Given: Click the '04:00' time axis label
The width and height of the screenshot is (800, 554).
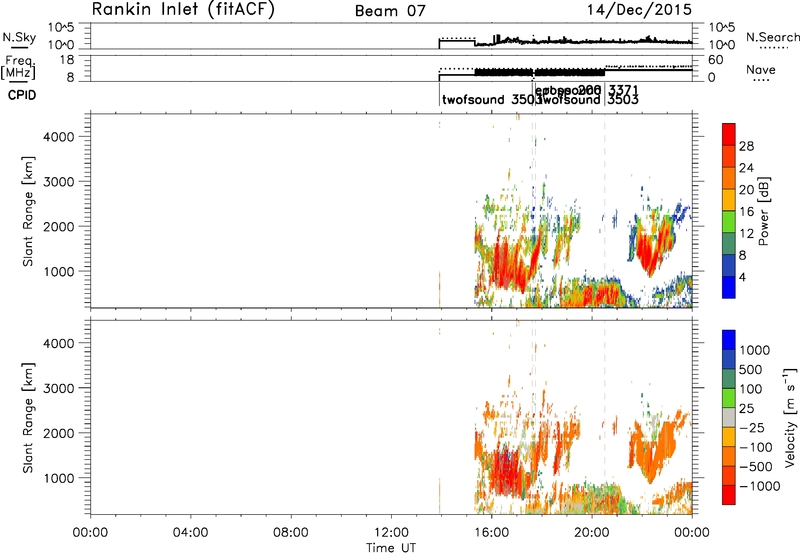Looking at the screenshot, I should pos(191,533).
